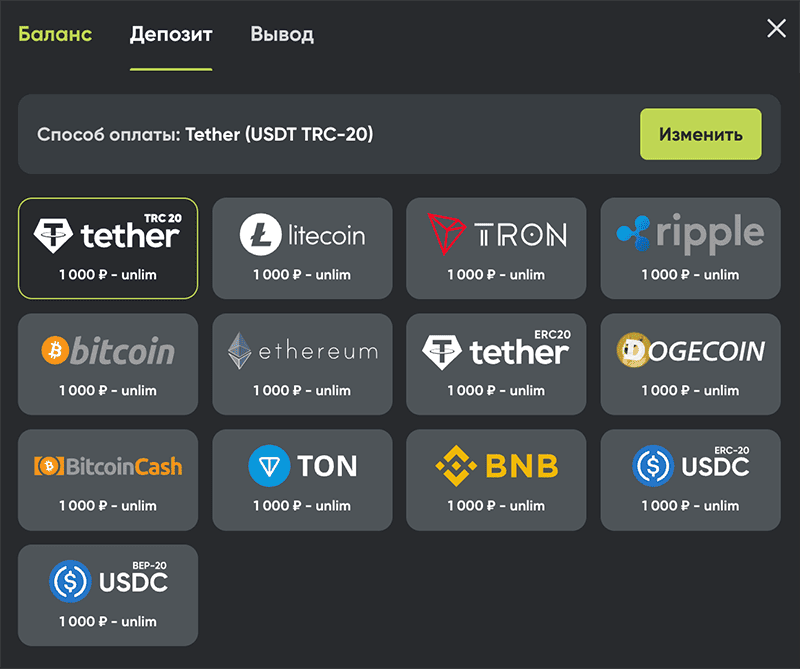Switch to the Баланс tab
Screen dimensions: 800x669
click(55, 34)
